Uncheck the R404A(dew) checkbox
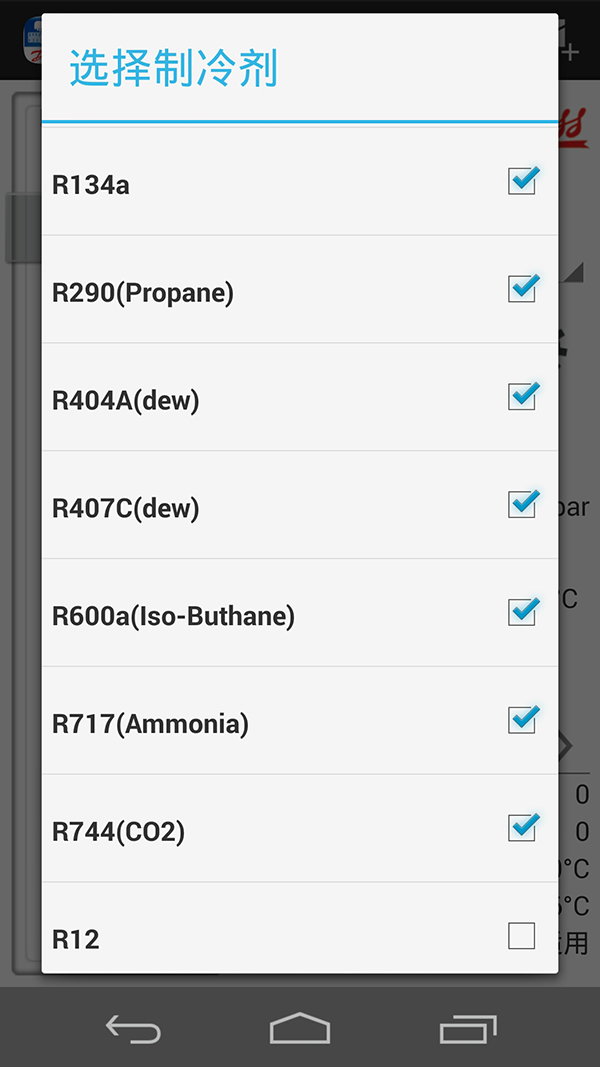Viewport: 600px width, 1067px height. click(522, 397)
